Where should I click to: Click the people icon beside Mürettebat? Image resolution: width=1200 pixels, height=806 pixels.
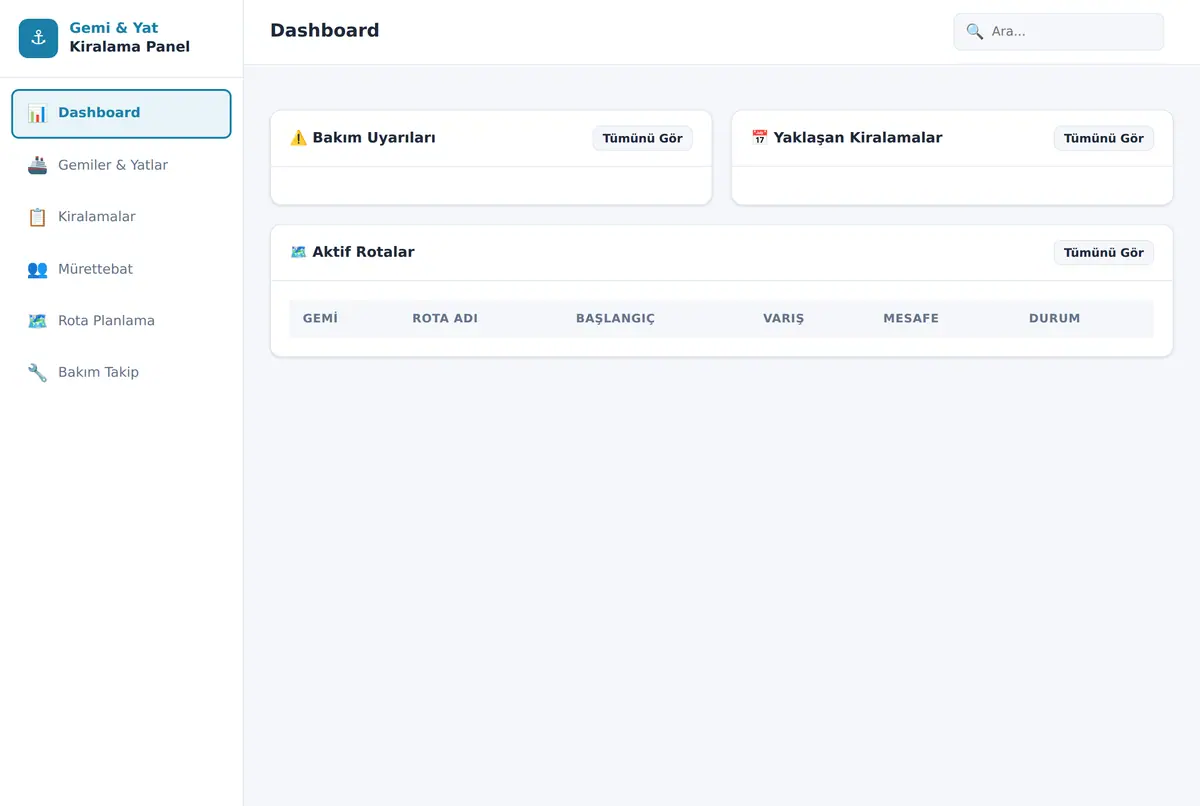click(37, 269)
